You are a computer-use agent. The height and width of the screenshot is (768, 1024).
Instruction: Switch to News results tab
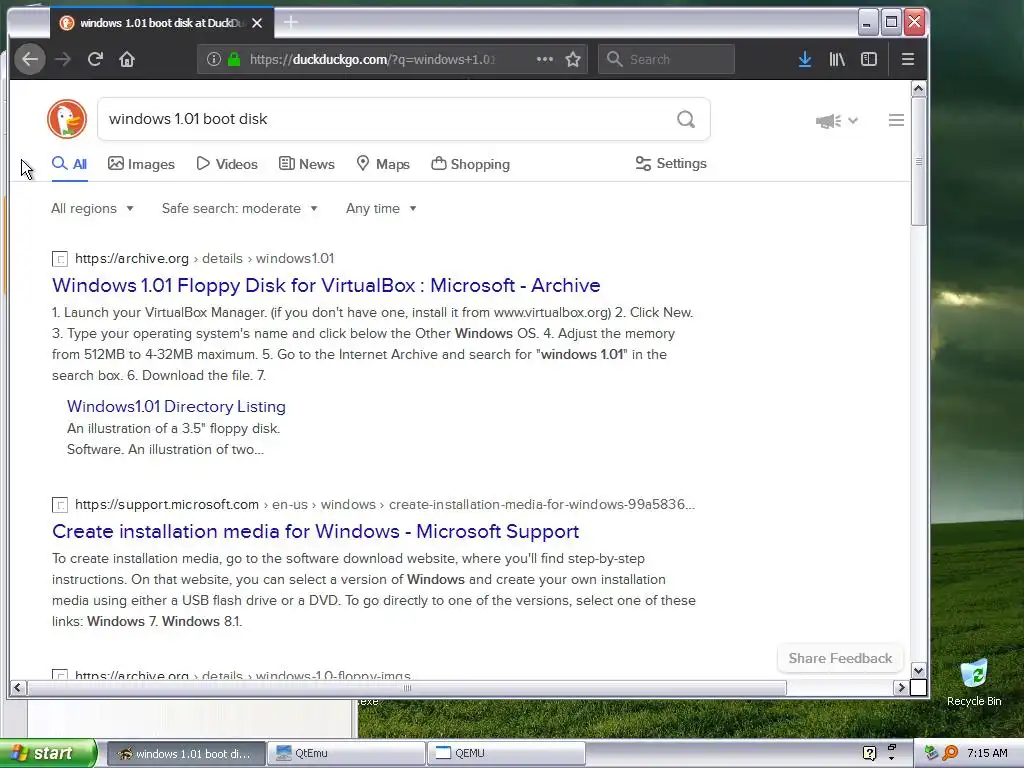307,164
